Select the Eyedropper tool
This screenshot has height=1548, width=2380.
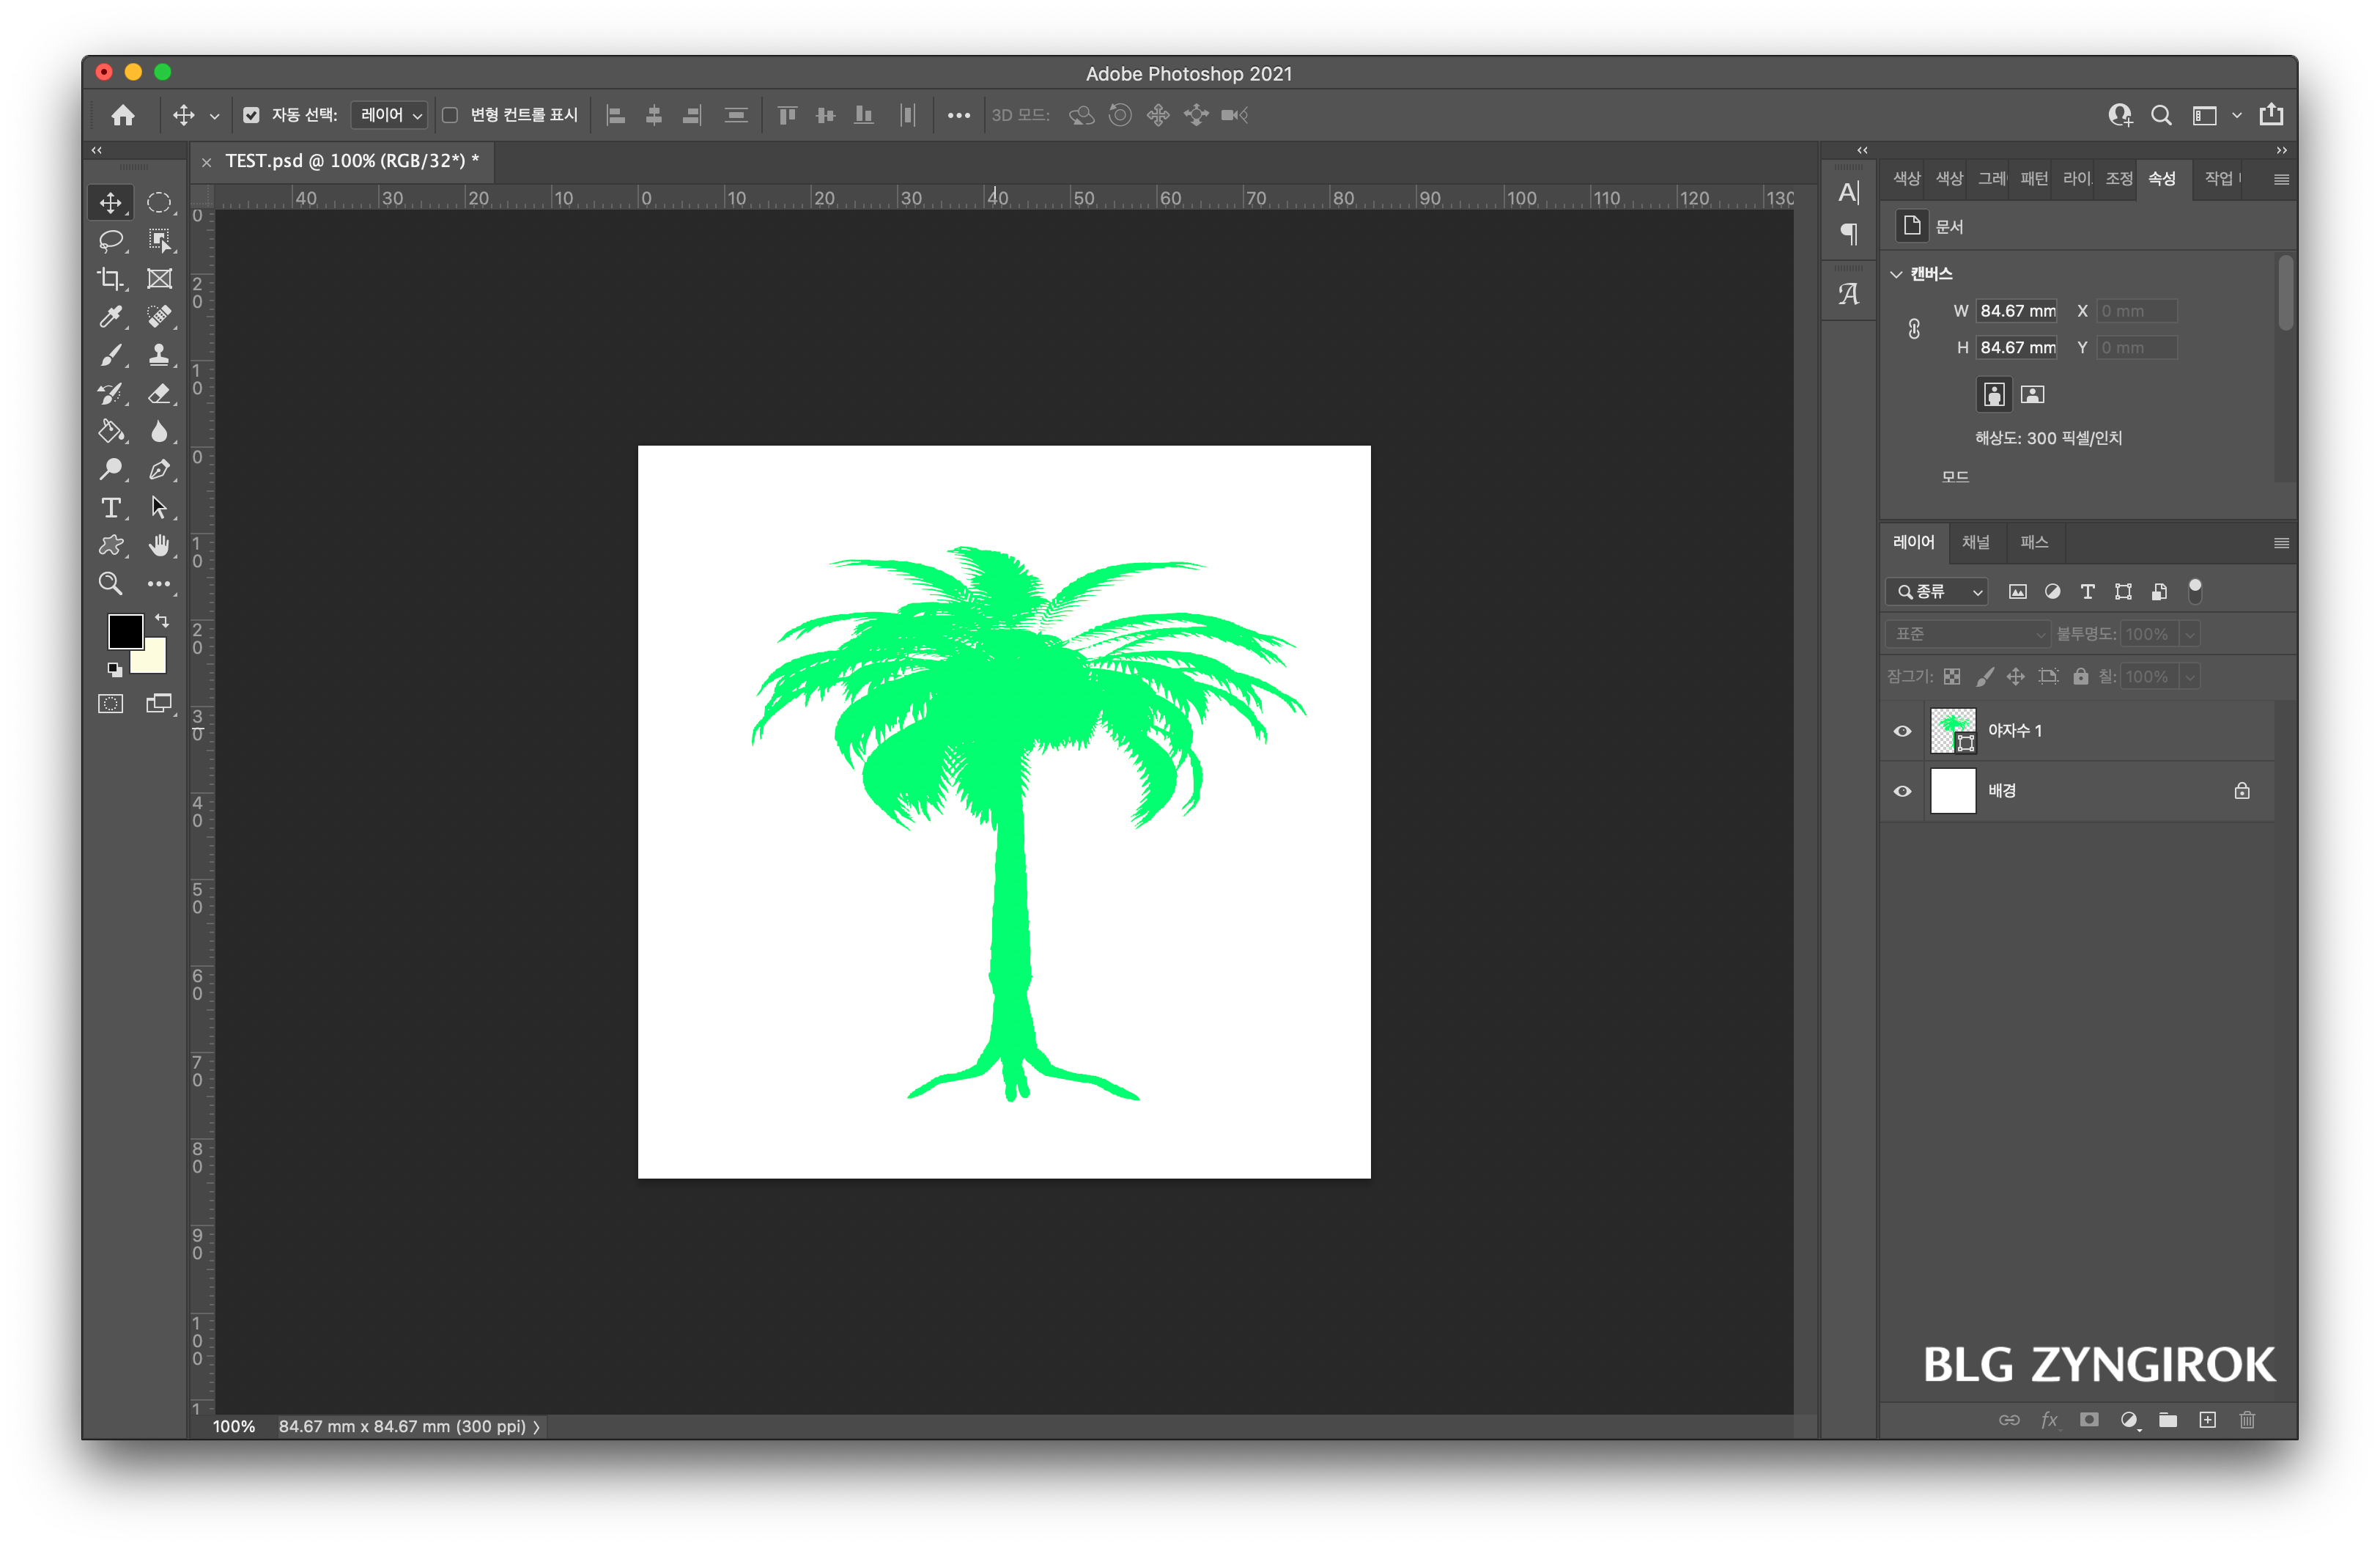(x=110, y=317)
